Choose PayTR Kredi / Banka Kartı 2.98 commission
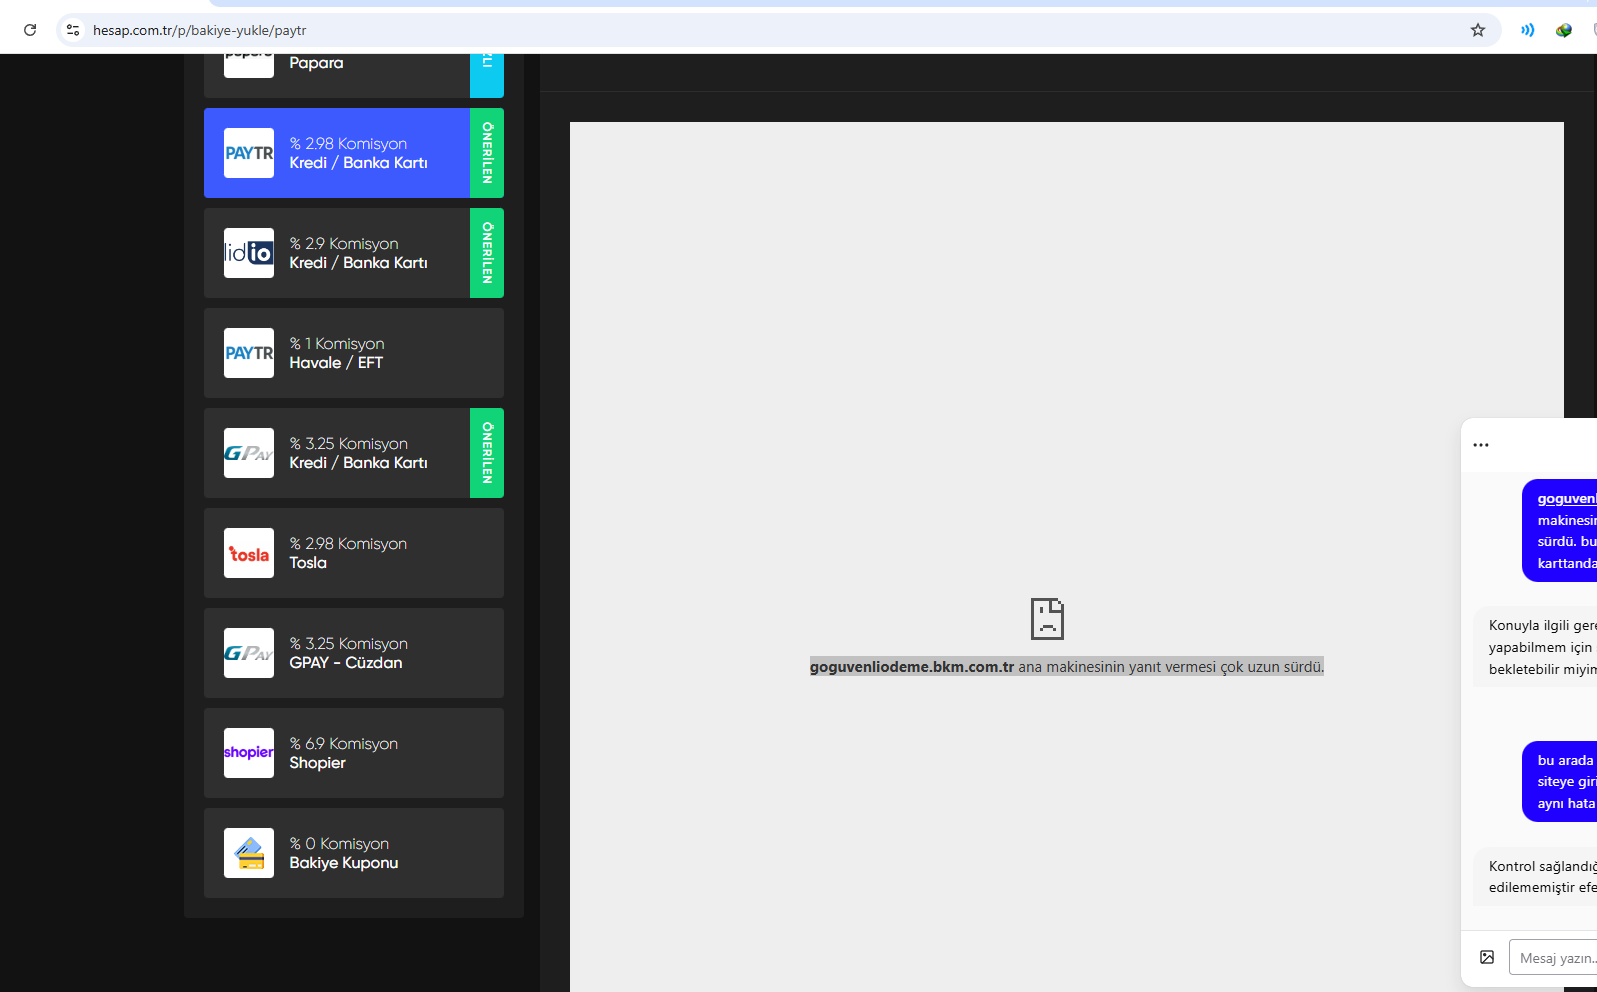Screen dimensions: 1597x992 pos(354,153)
